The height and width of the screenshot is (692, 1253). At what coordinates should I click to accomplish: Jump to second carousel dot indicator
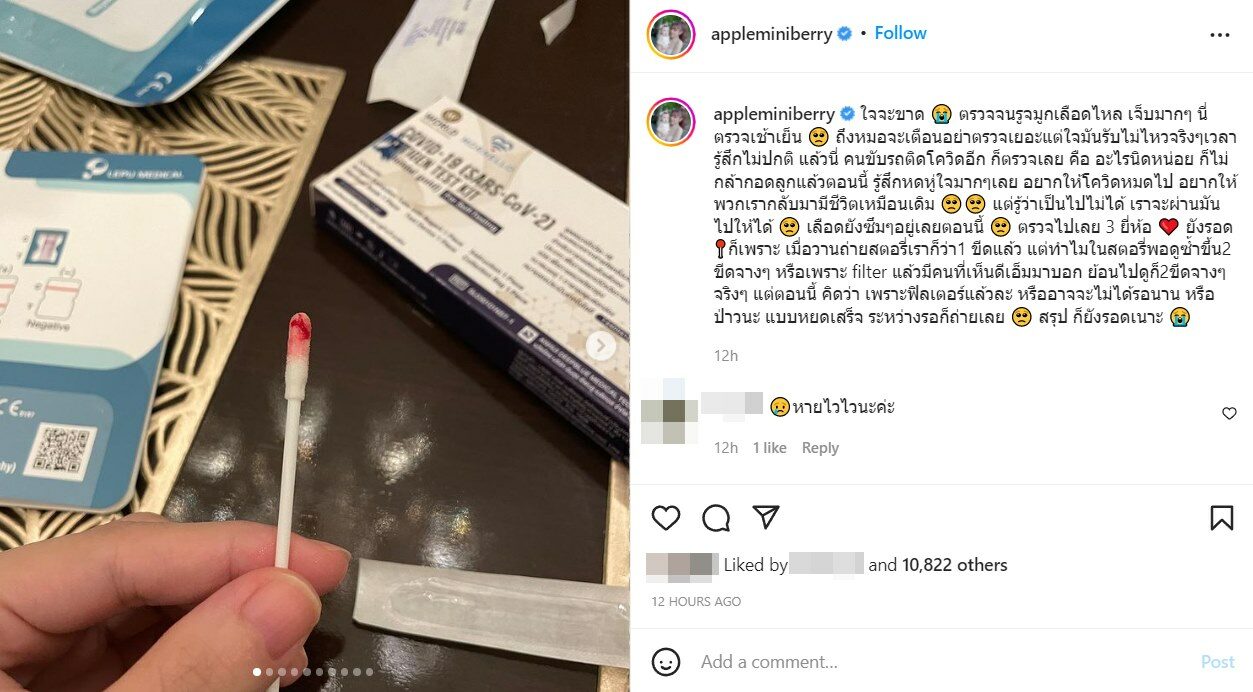(x=269, y=672)
